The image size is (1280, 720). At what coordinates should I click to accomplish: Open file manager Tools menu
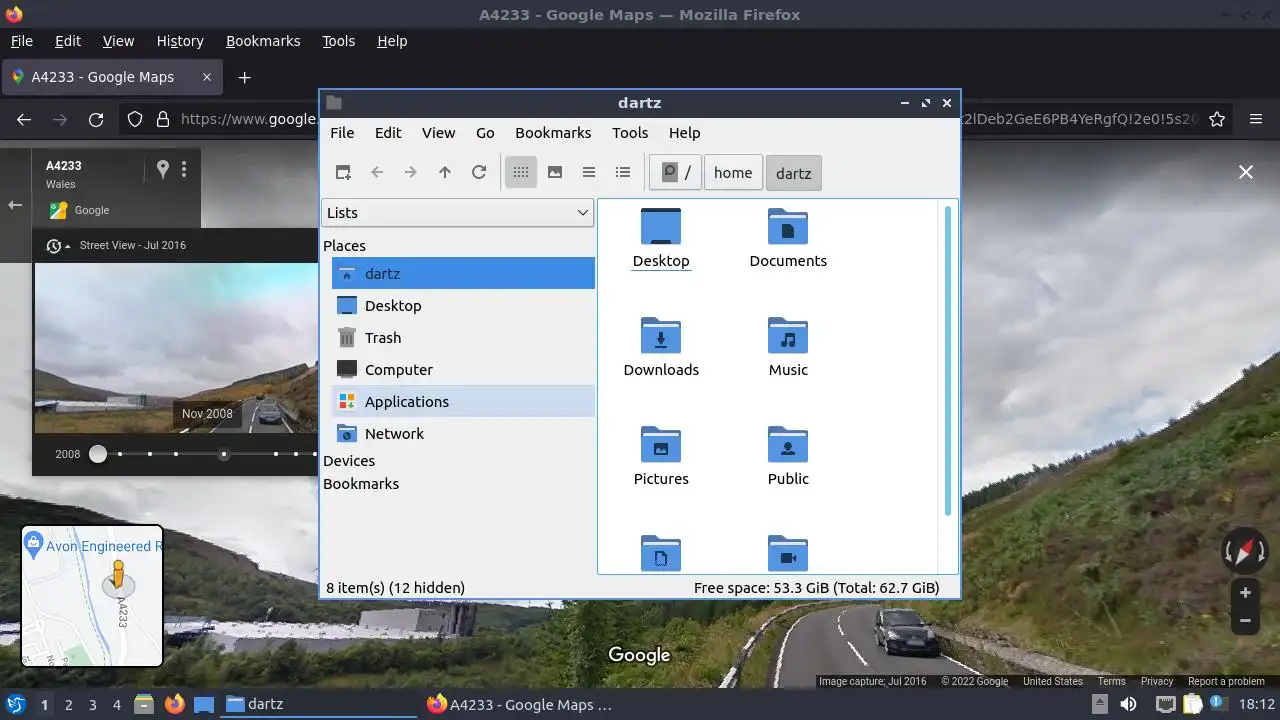(630, 132)
